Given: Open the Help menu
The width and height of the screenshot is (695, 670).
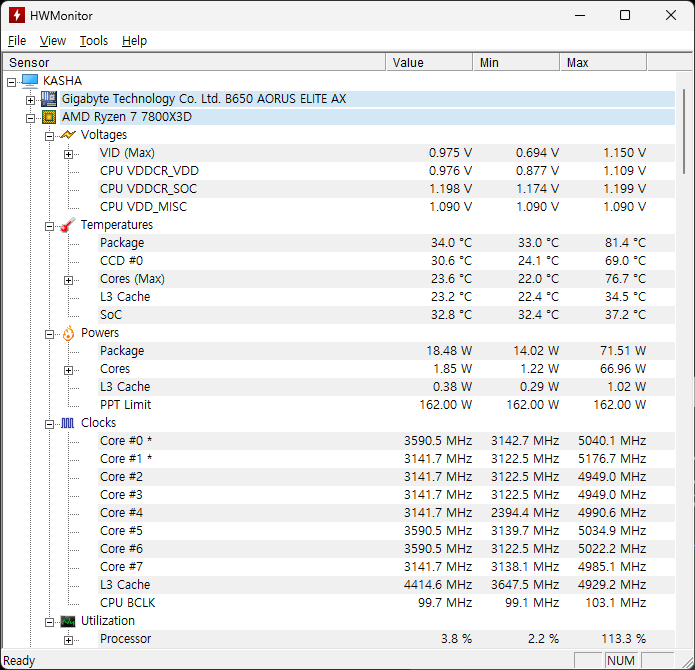Looking at the screenshot, I should (134, 41).
